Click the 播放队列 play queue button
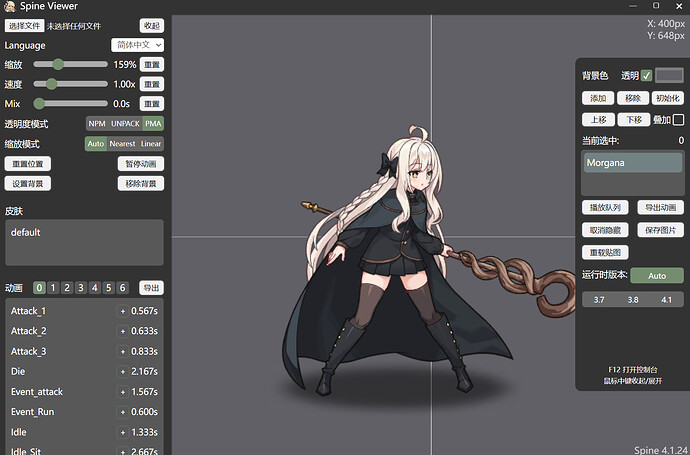 coord(605,207)
